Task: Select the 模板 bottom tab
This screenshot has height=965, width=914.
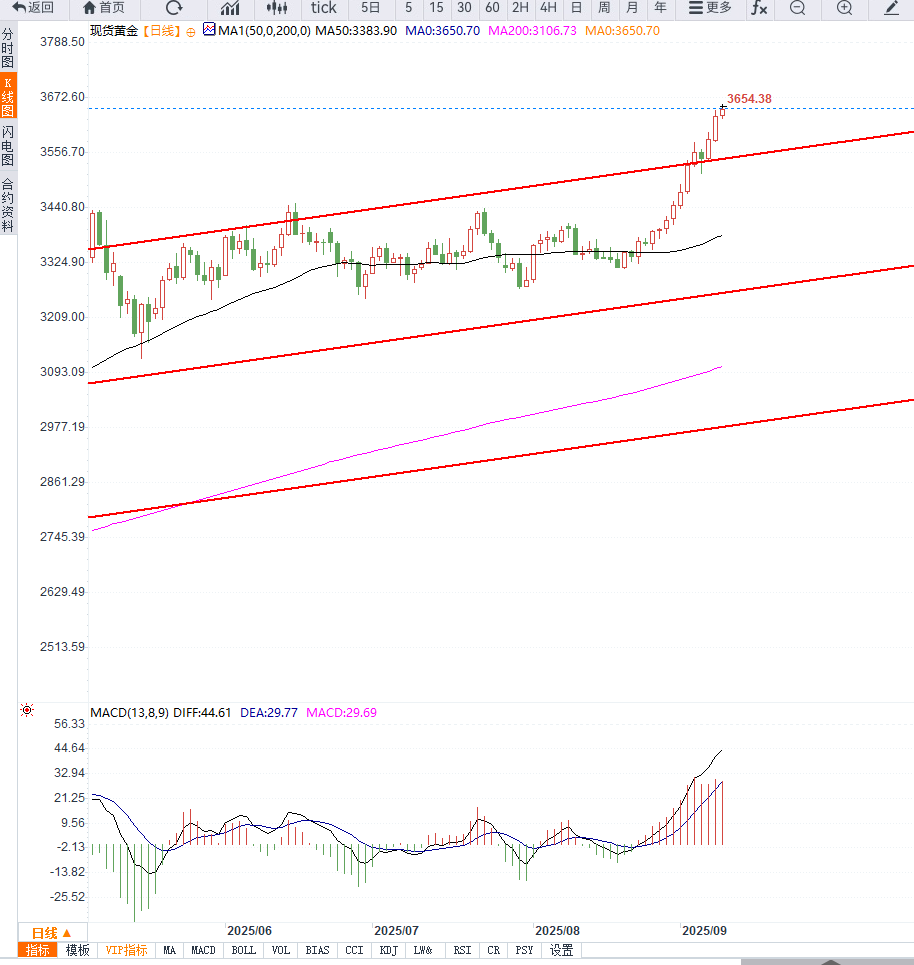Action: (78, 950)
